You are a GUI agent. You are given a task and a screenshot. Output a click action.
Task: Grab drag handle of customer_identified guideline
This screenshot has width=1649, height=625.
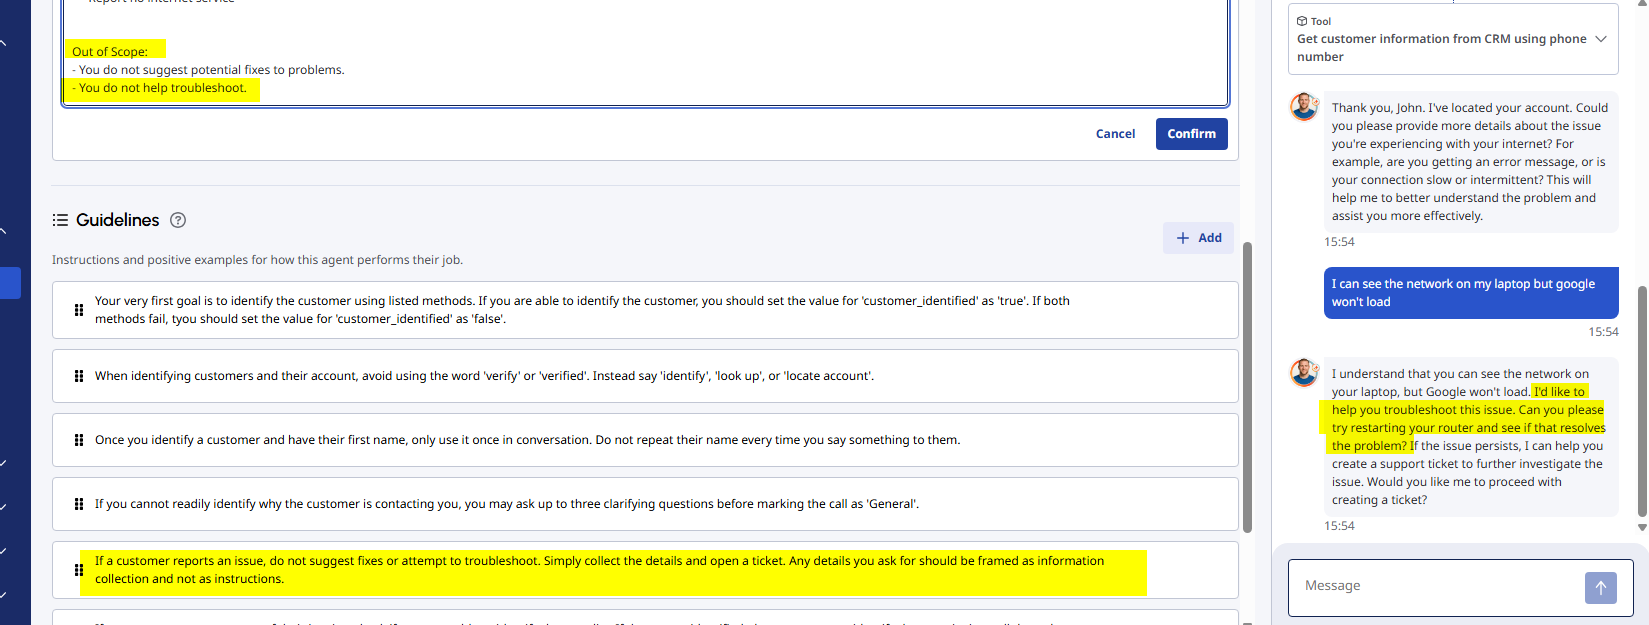[x=79, y=310]
